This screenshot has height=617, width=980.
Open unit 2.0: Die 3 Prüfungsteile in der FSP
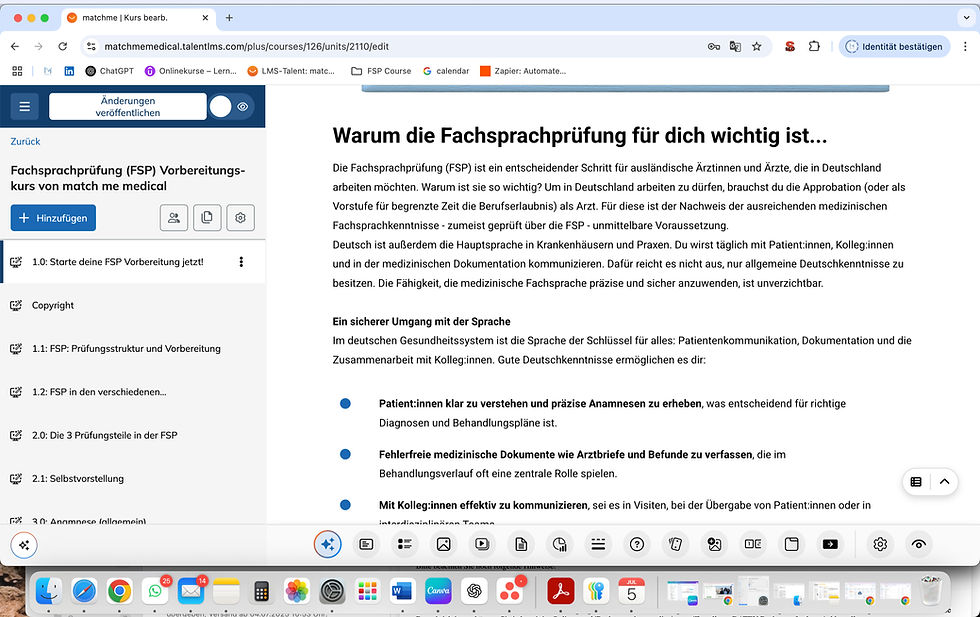(133, 435)
